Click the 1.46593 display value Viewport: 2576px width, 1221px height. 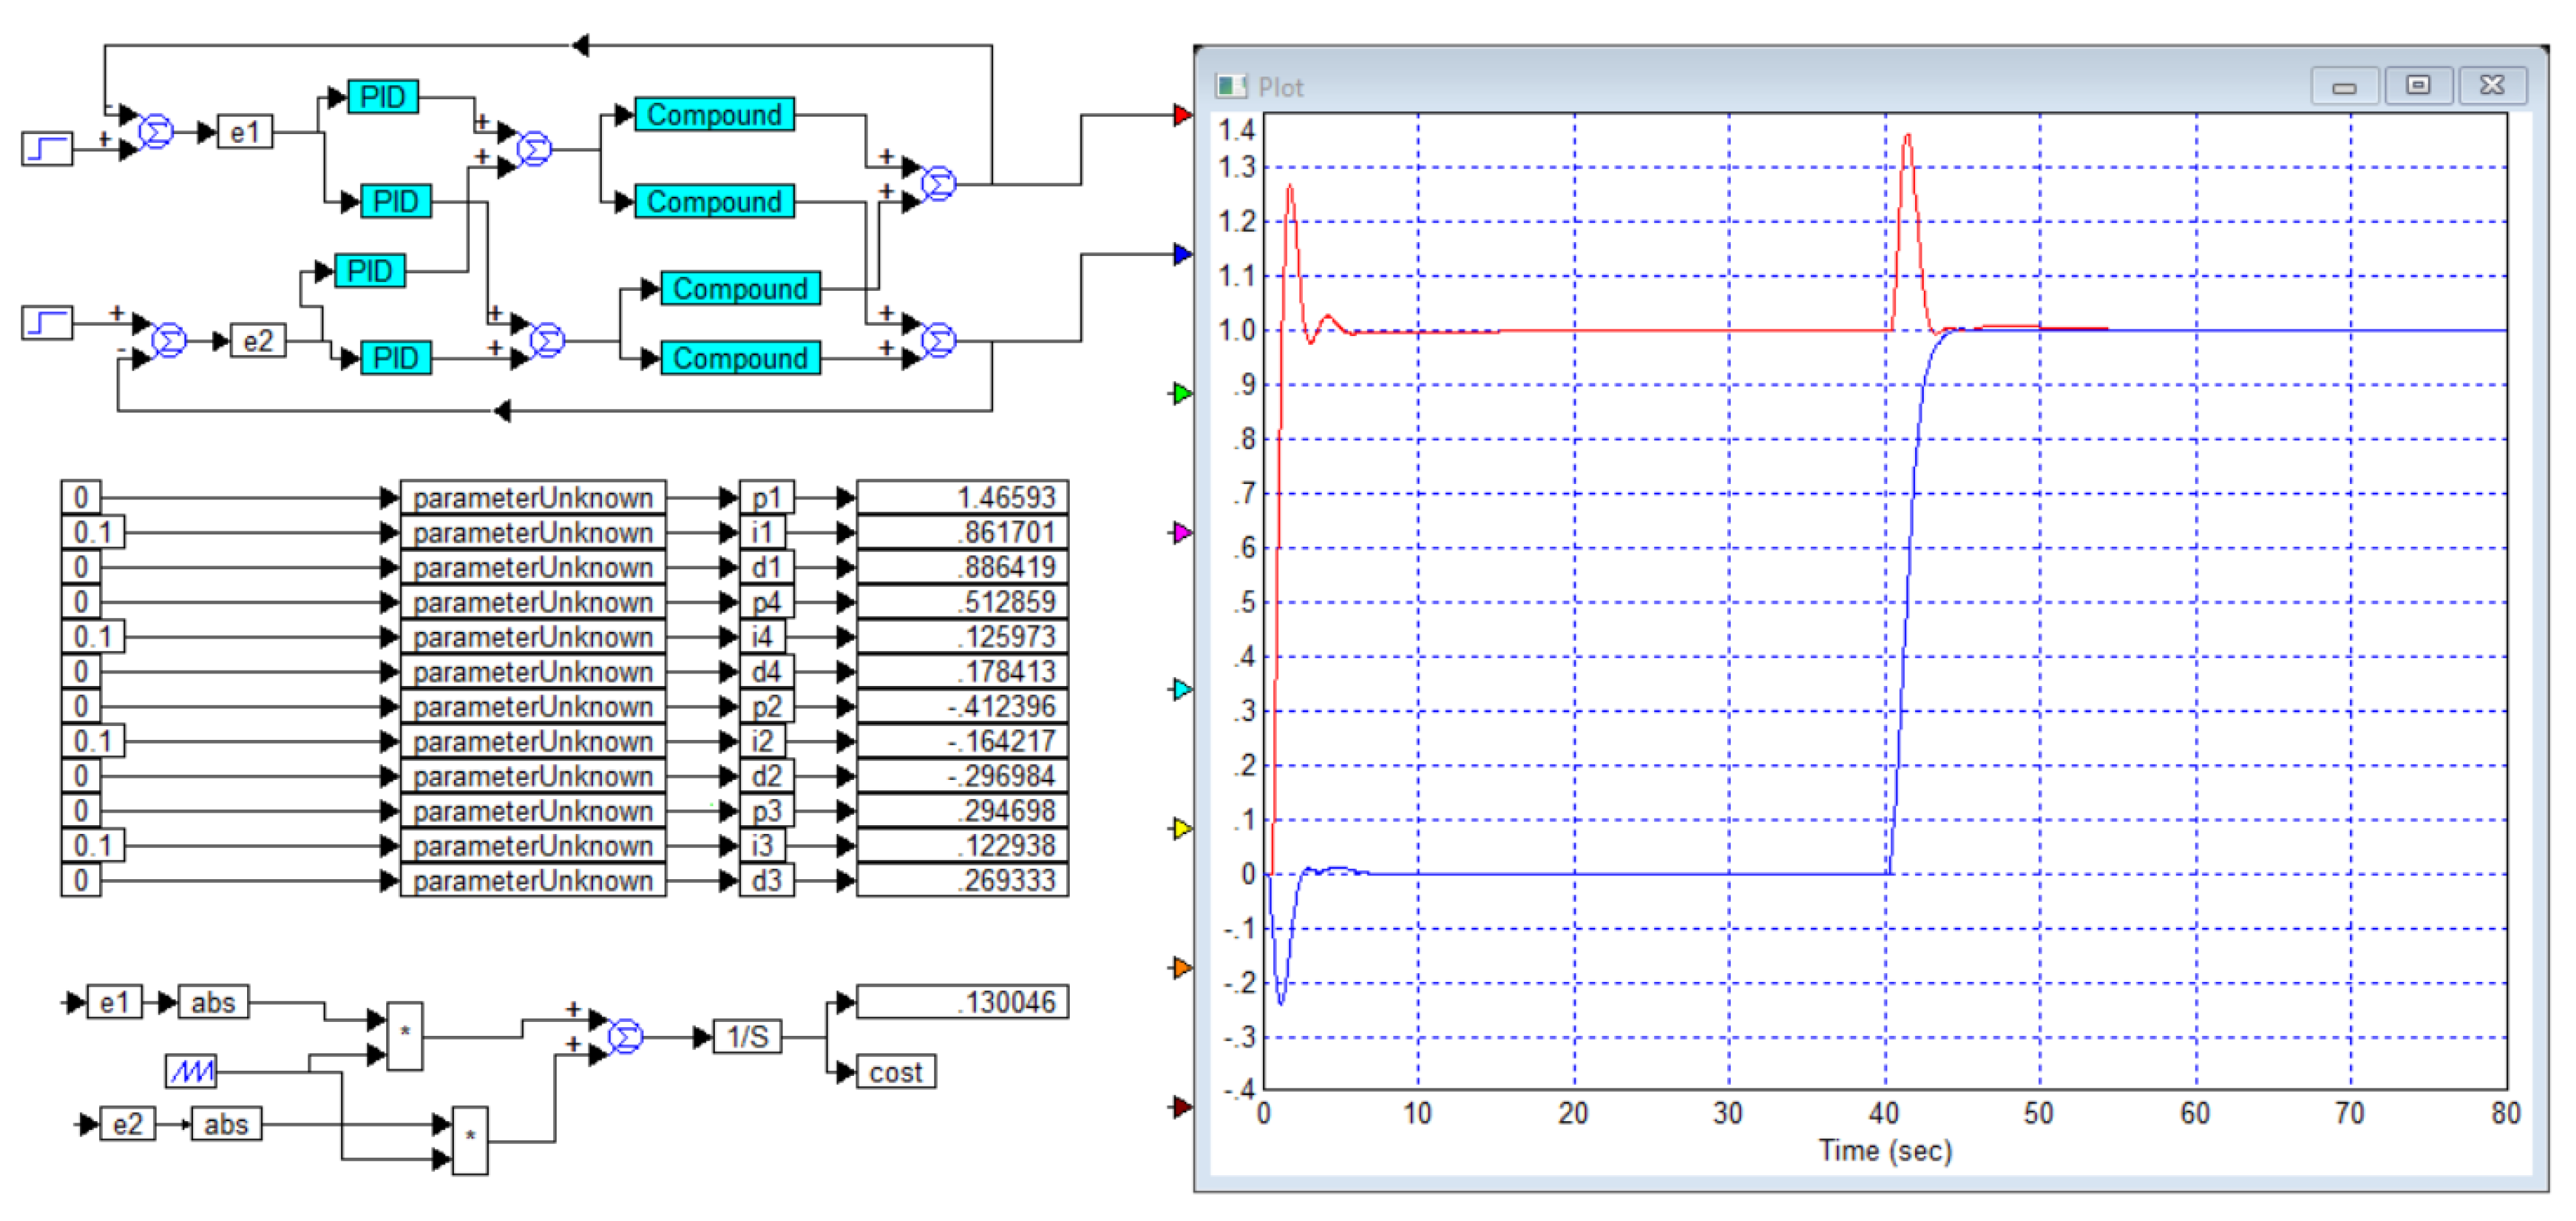[962, 497]
